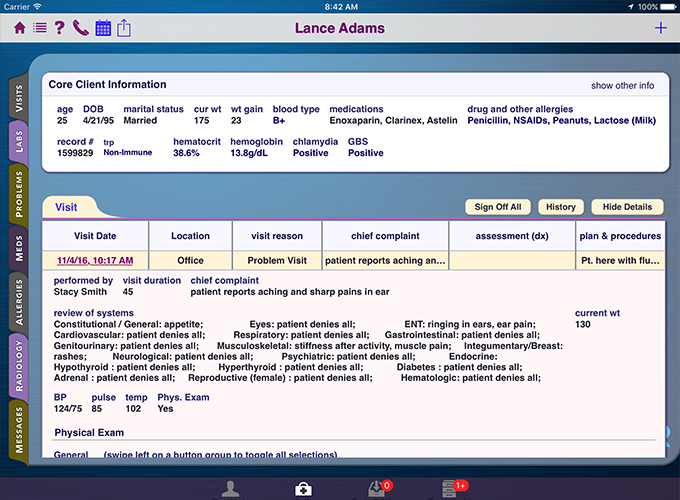Tap temp value 102
This screenshot has height=500, width=680.
pyautogui.click(x=133, y=408)
